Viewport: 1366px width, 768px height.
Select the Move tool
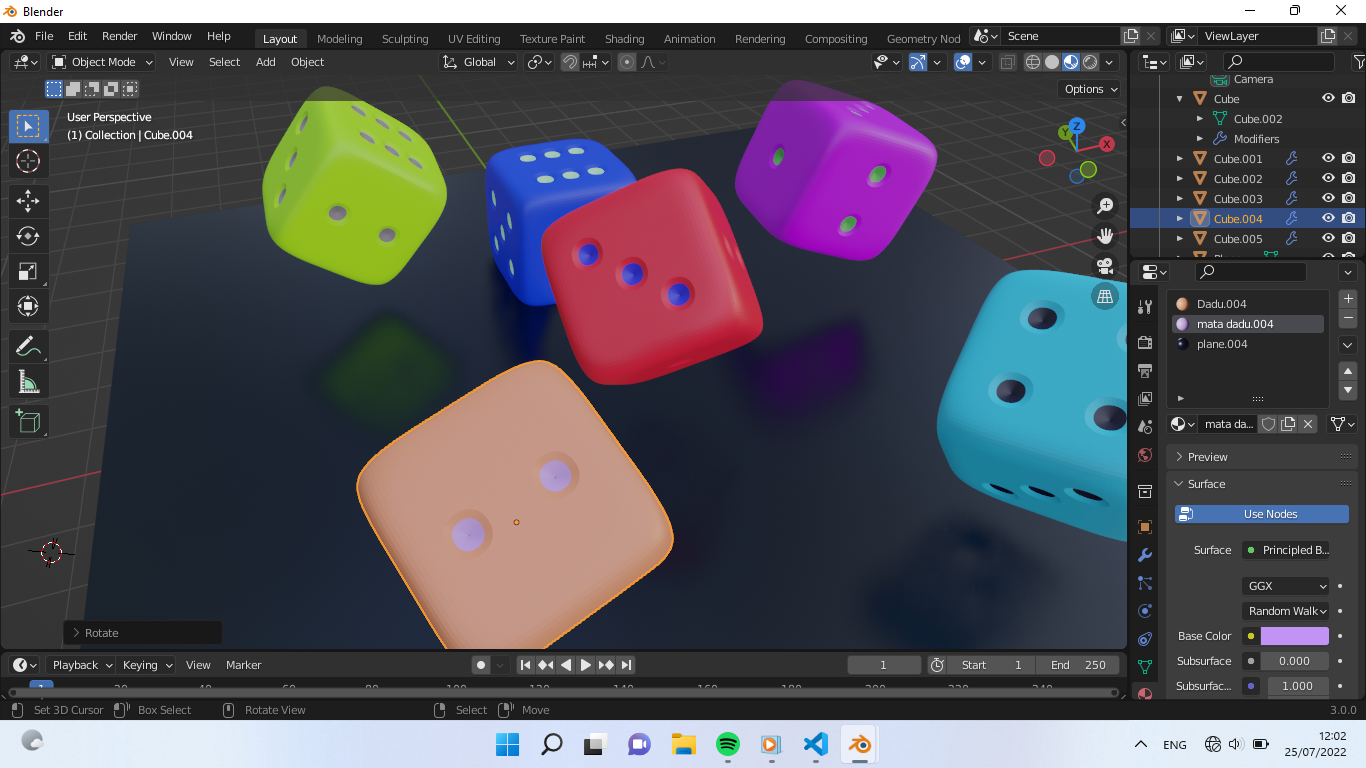tap(28, 201)
